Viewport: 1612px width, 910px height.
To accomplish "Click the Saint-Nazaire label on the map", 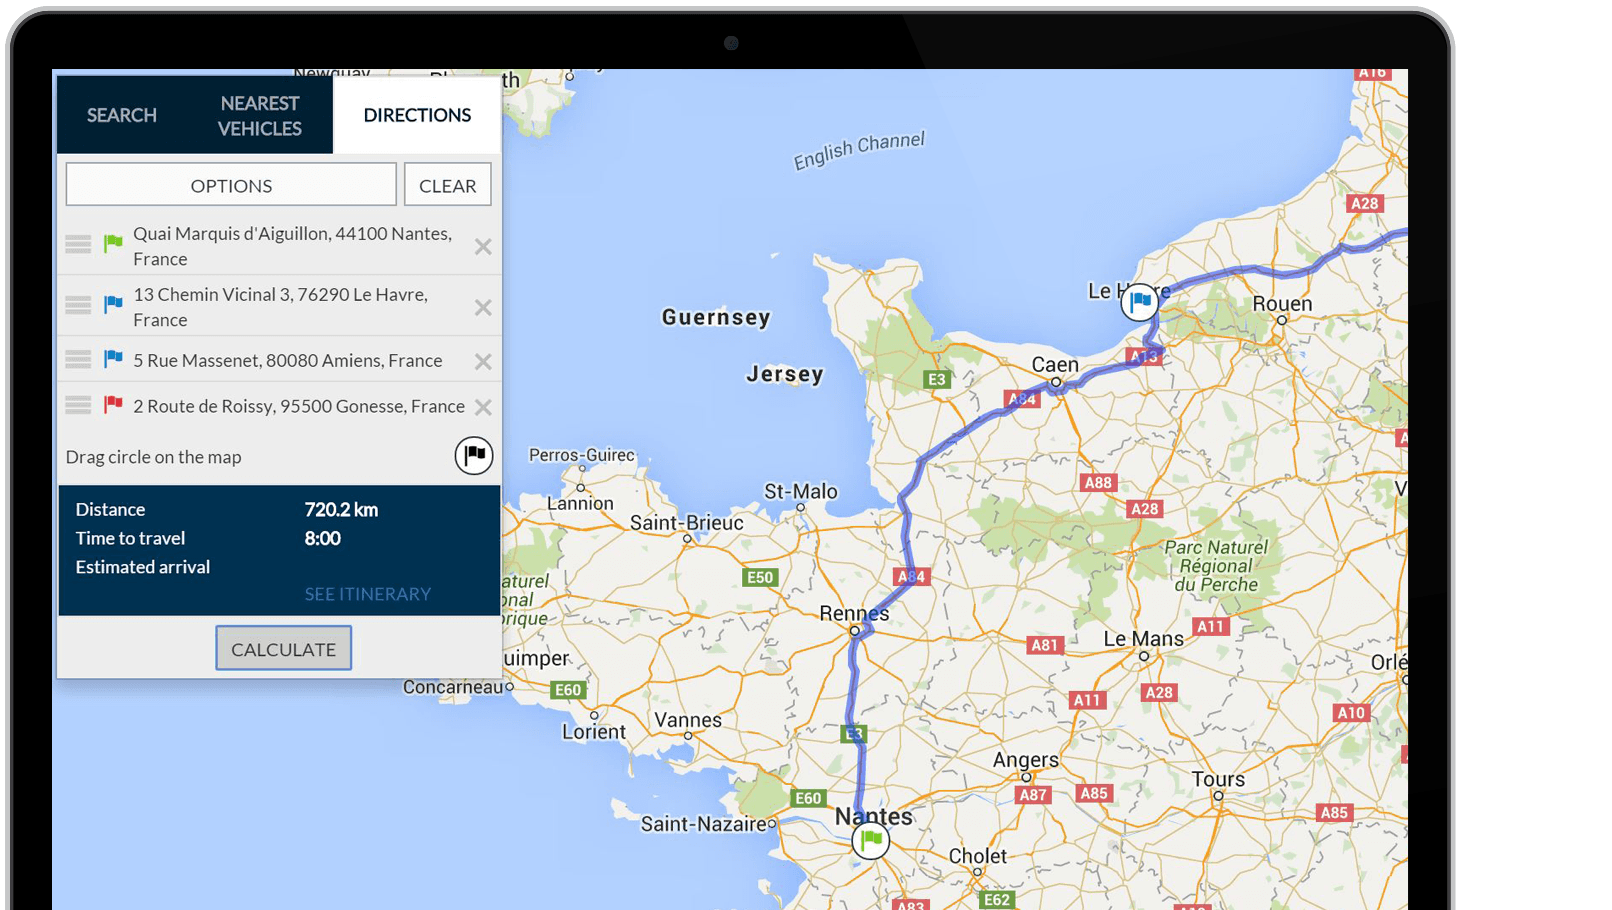I will coord(704,824).
